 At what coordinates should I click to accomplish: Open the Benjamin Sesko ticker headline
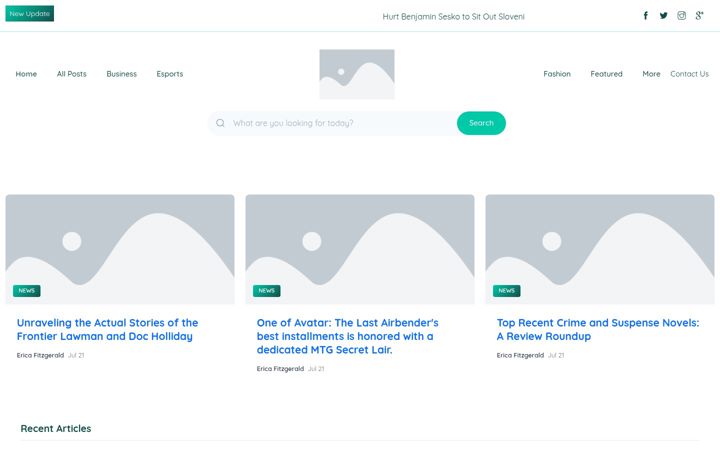[453, 17]
